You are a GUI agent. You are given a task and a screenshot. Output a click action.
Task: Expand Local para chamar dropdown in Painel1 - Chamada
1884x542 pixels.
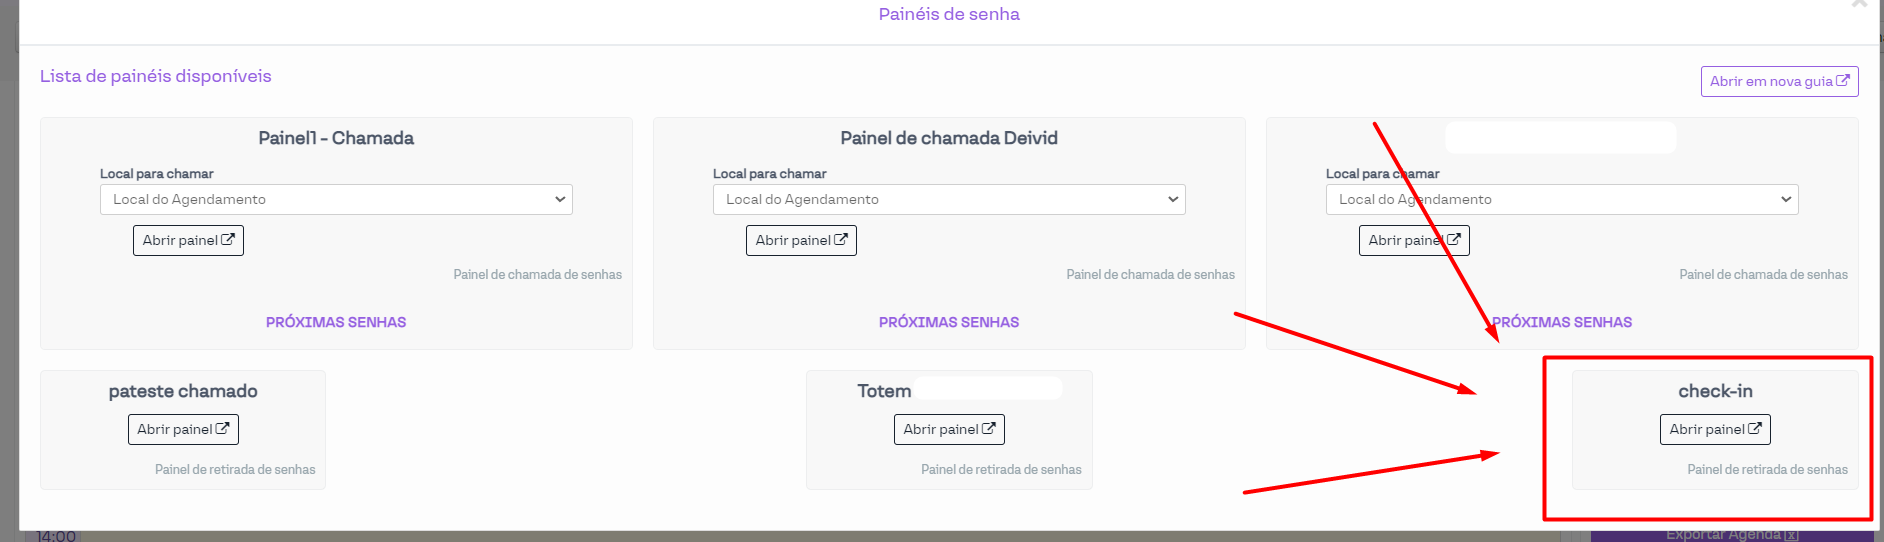[x=336, y=199]
